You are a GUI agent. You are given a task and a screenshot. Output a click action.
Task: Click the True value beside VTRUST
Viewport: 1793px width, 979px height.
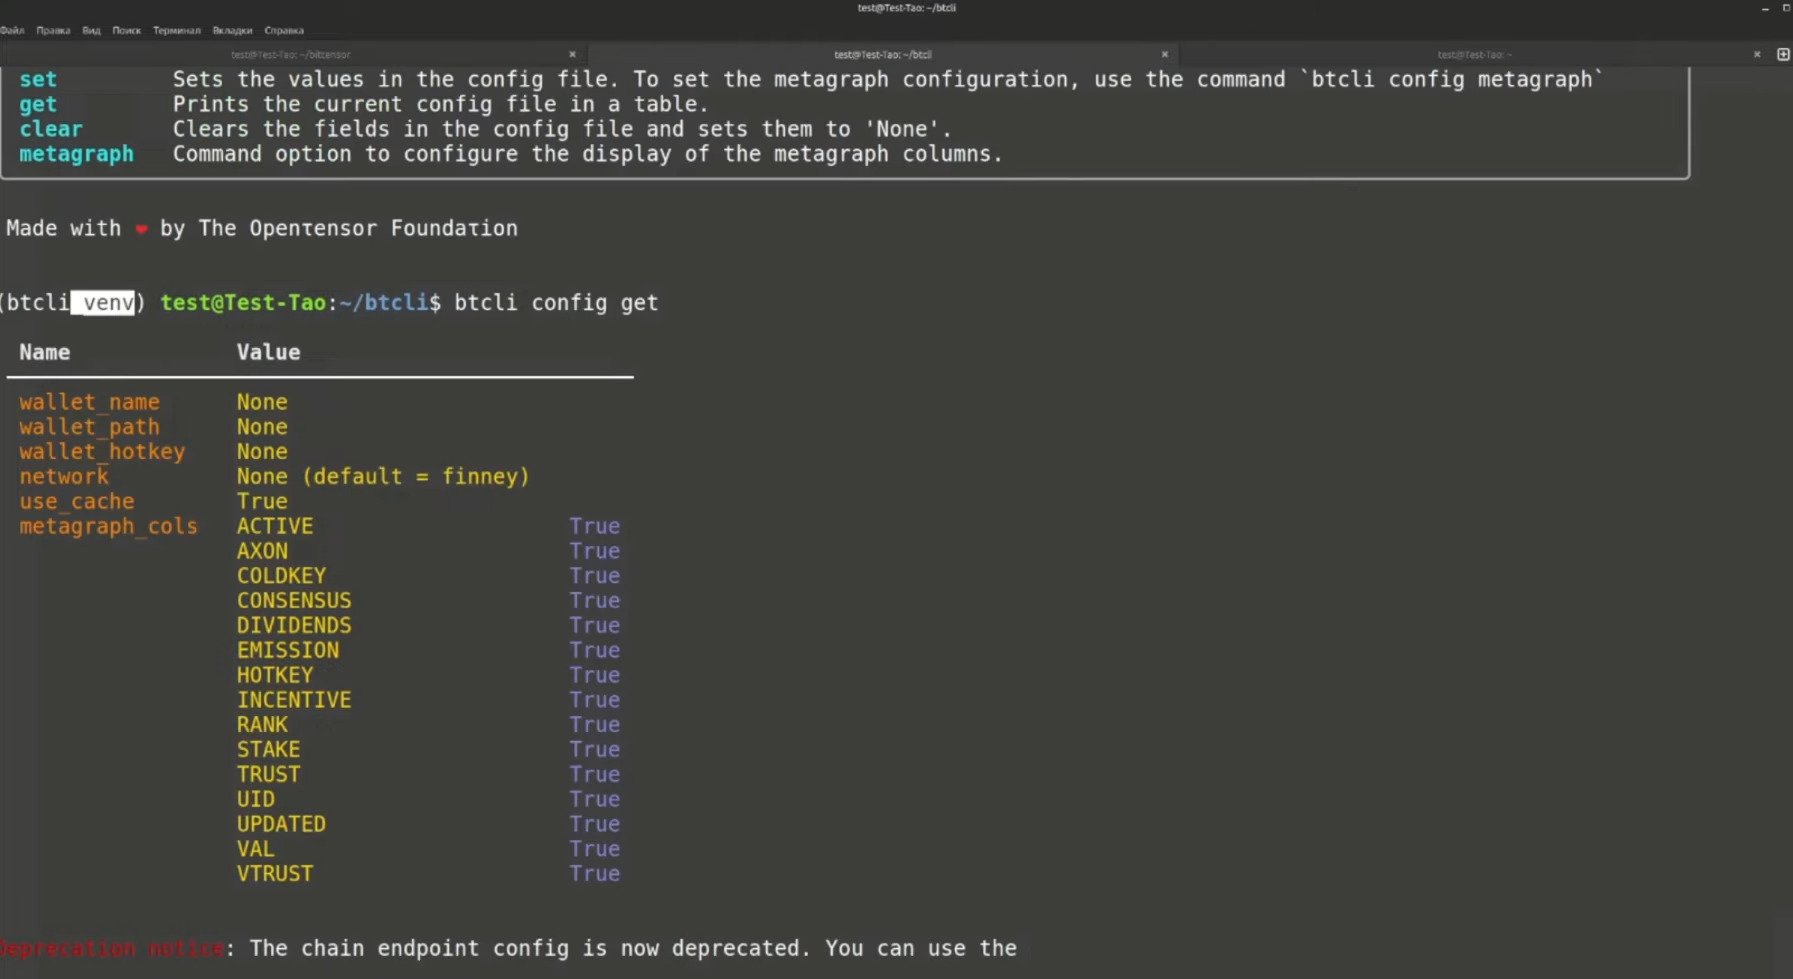594,874
